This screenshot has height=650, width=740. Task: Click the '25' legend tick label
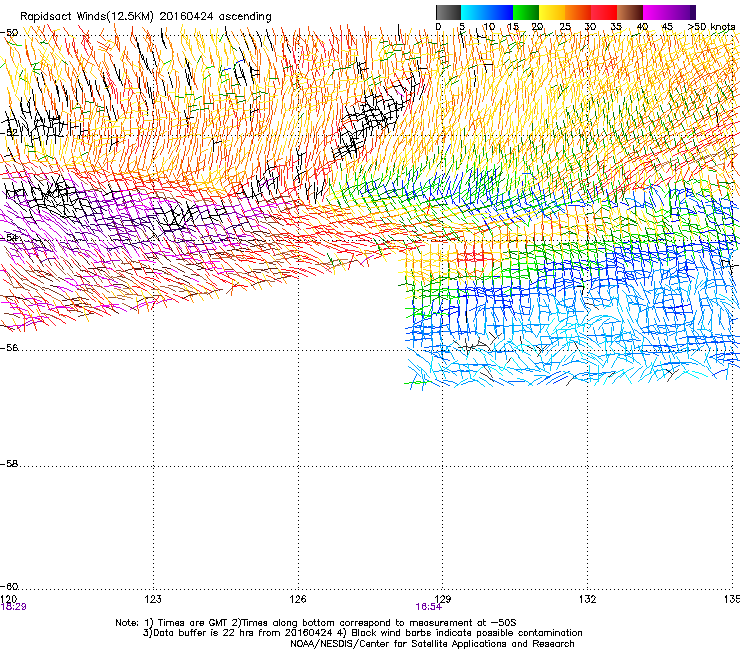coord(565,27)
